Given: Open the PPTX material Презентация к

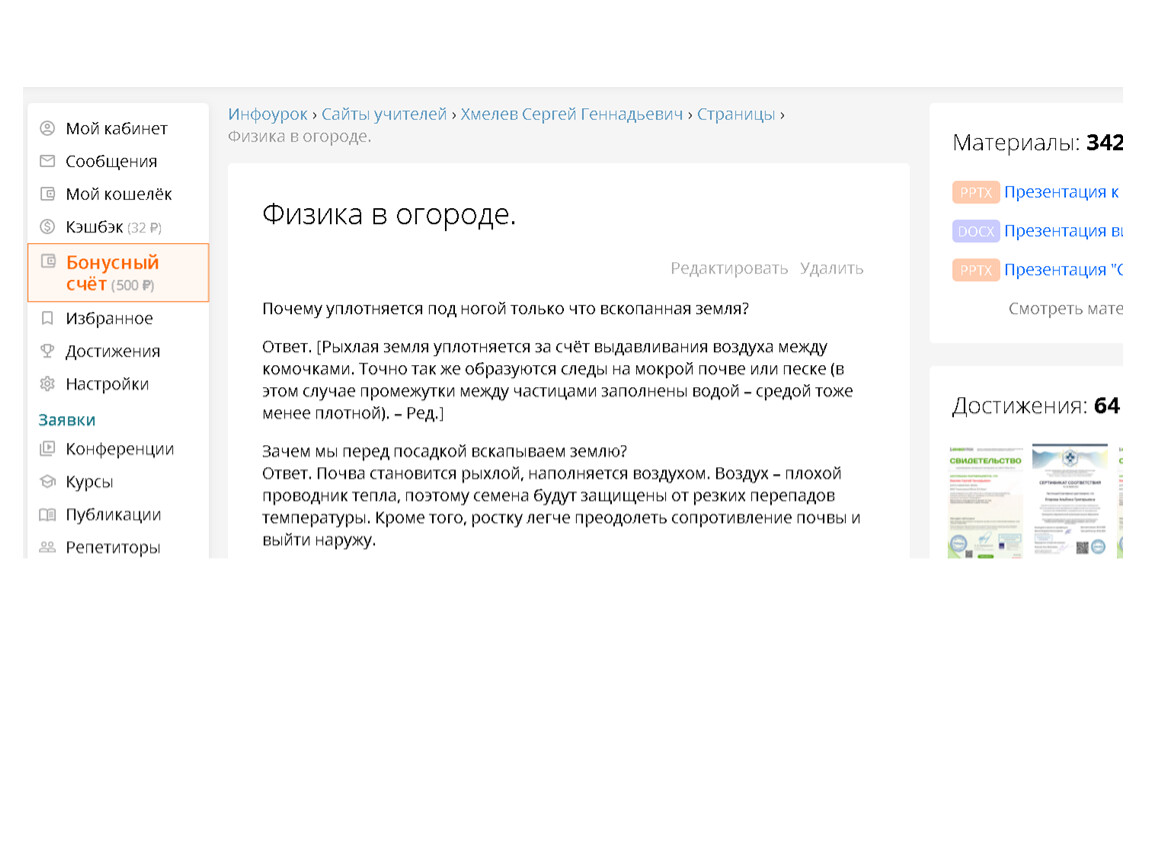Looking at the screenshot, I should [x=1061, y=192].
